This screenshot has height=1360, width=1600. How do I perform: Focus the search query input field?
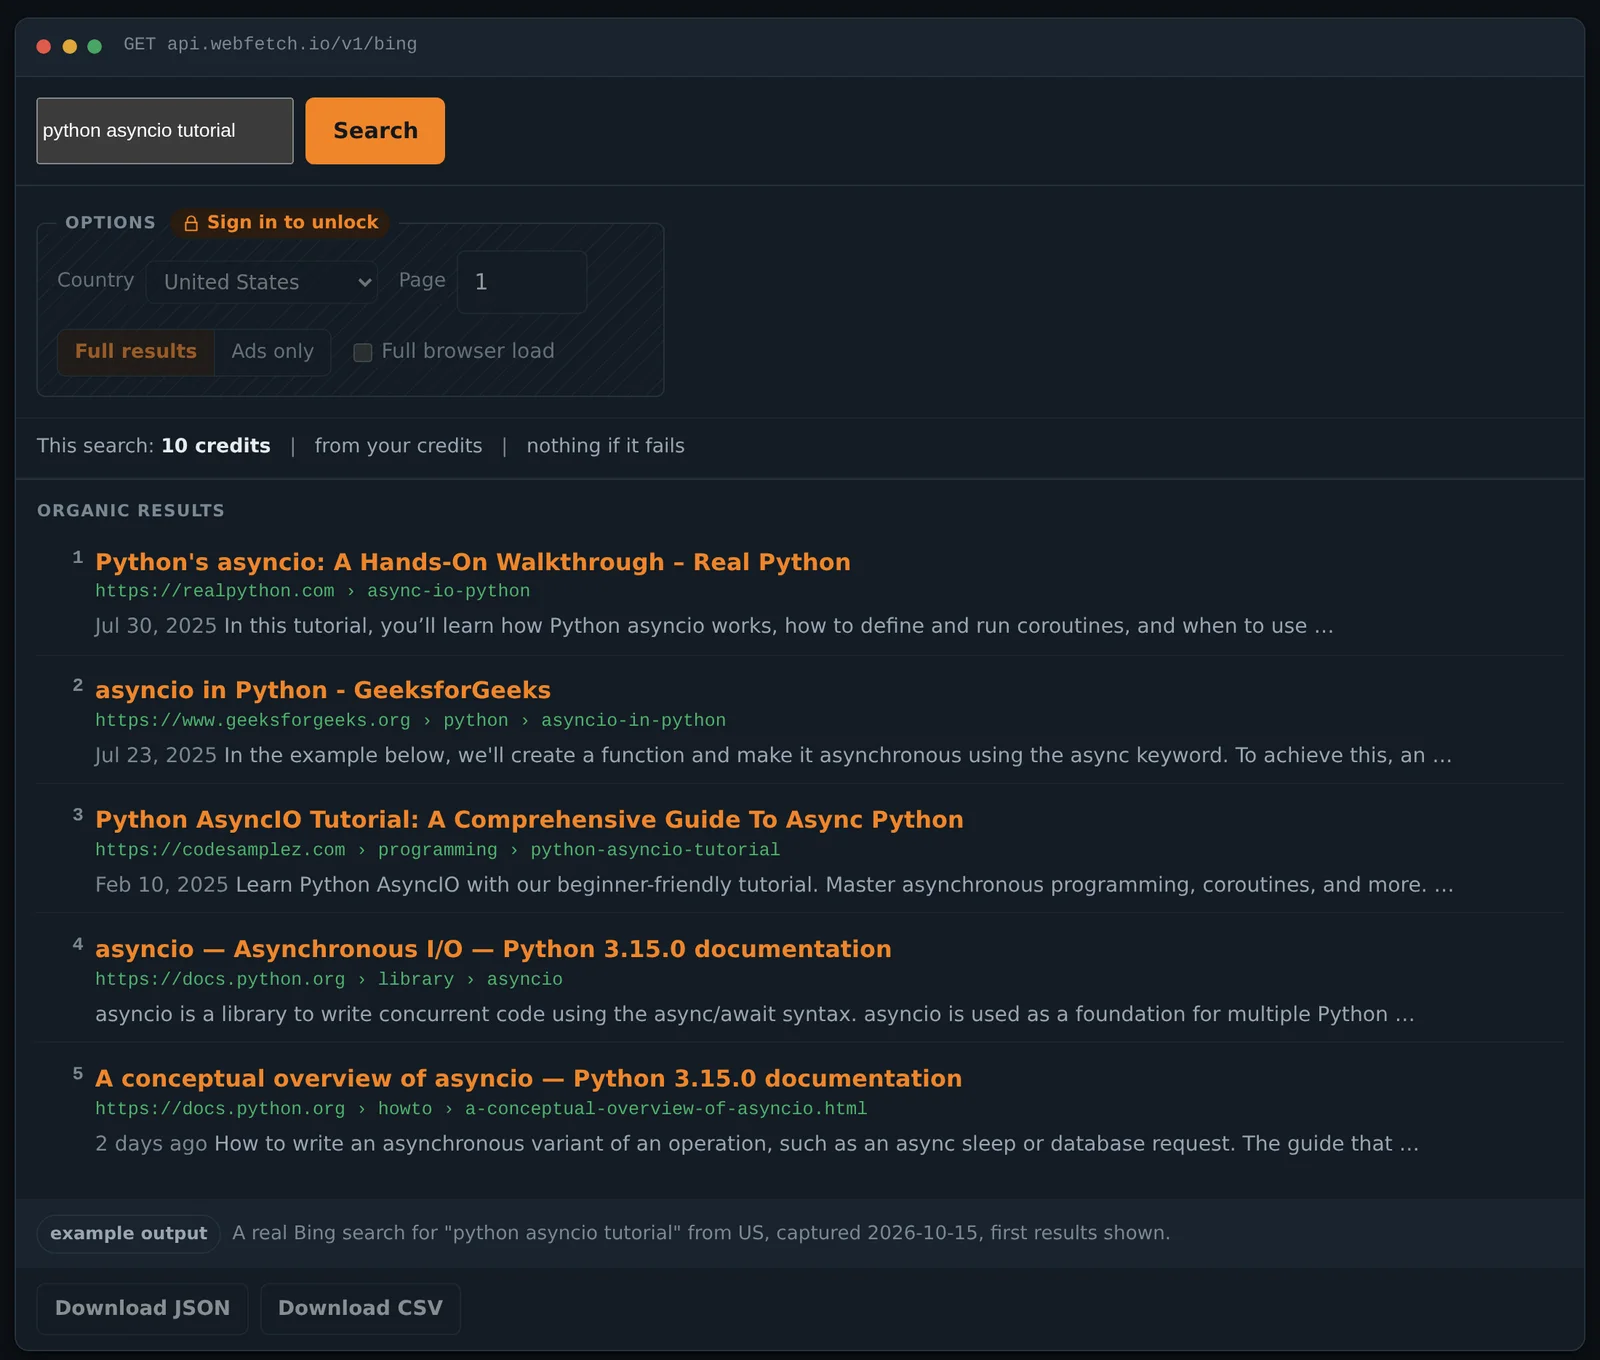pos(165,131)
